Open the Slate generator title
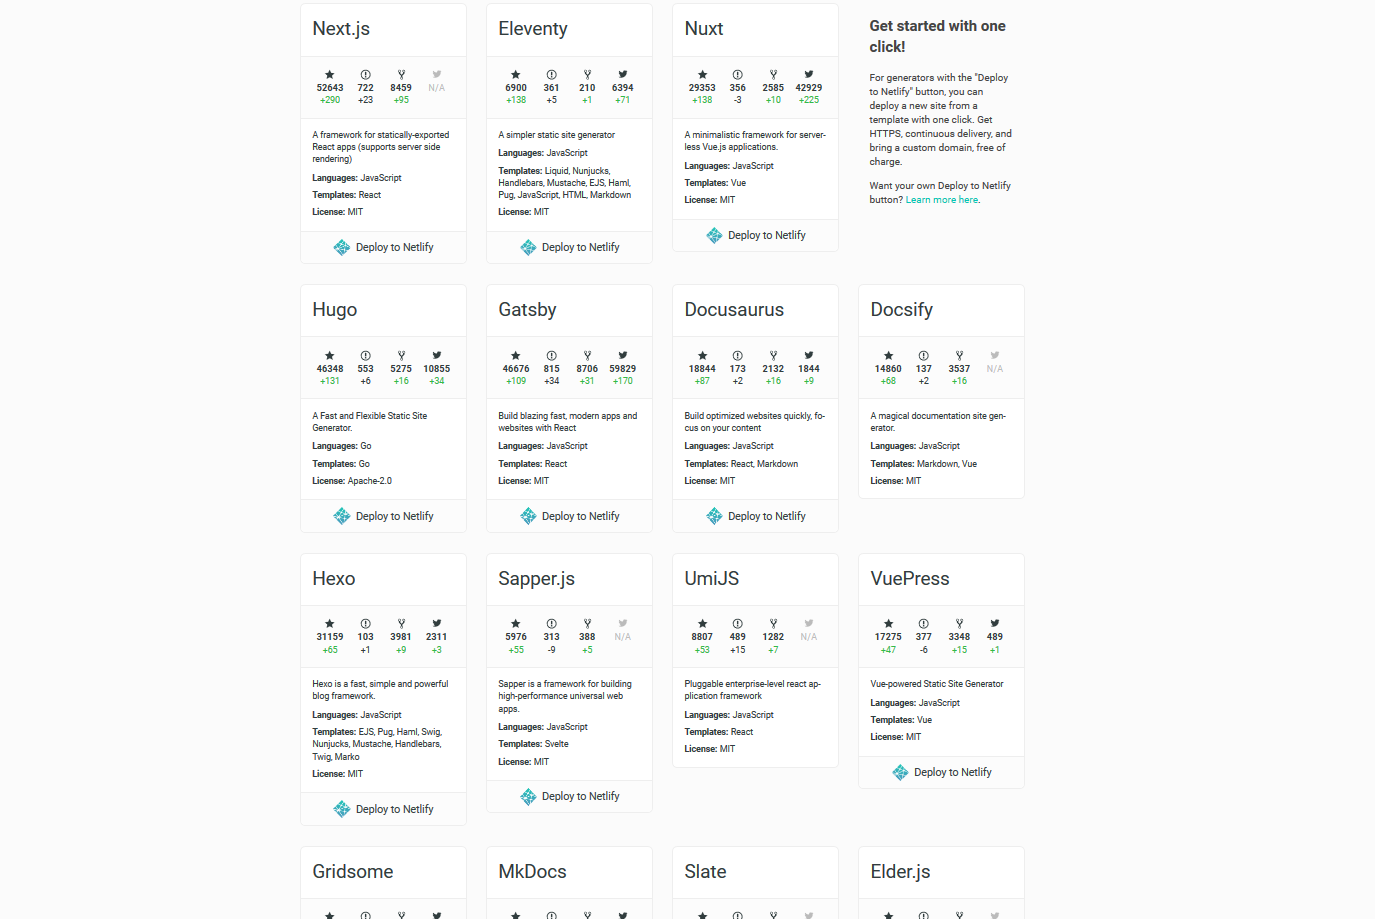The width and height of the screenshot is (1375, 919). (705, 872)
